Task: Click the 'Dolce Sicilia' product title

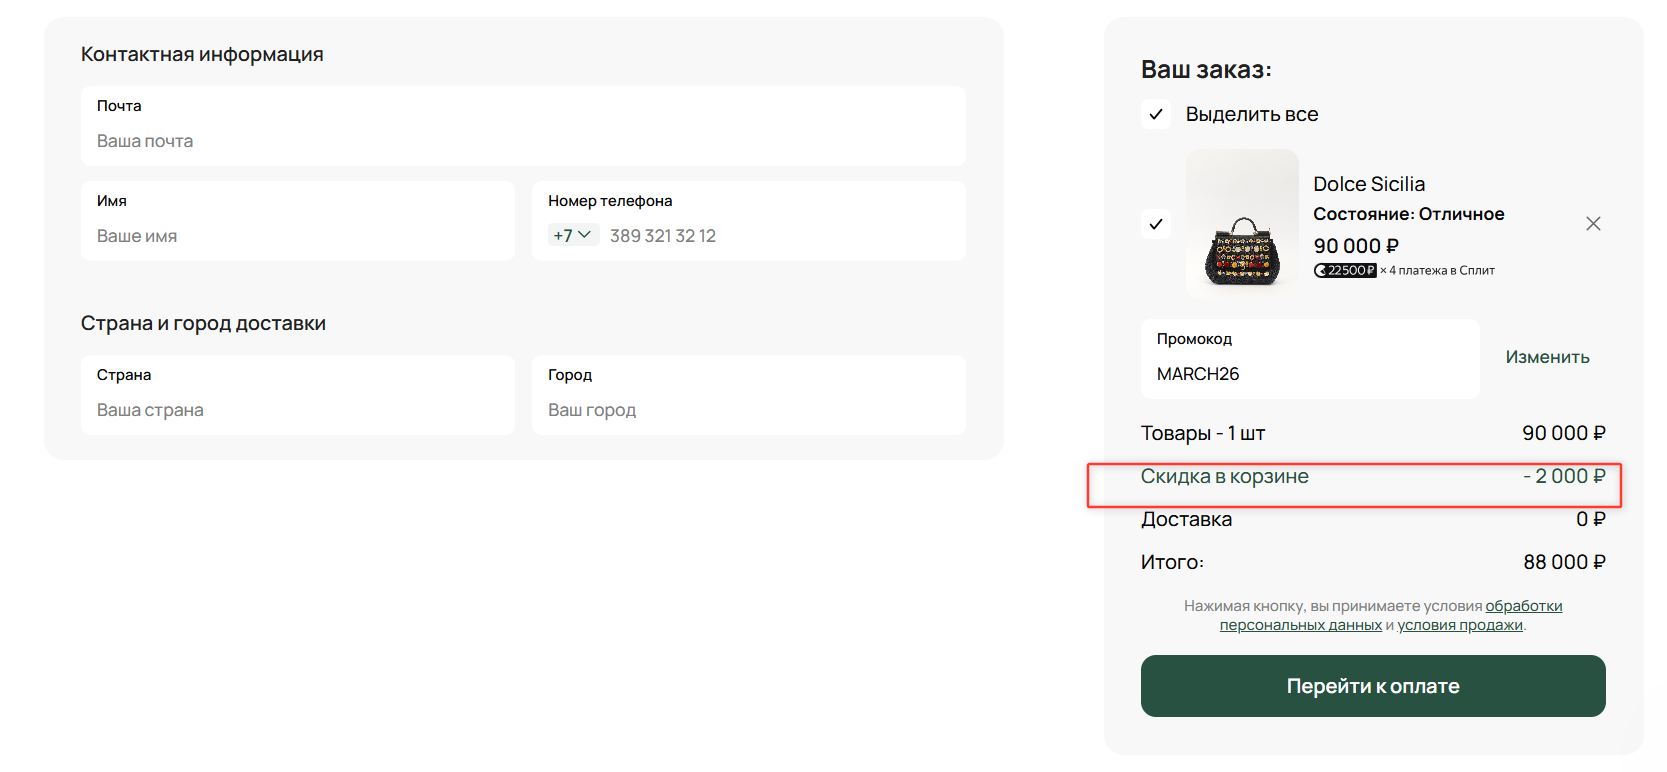Action: click(1369, 184)
